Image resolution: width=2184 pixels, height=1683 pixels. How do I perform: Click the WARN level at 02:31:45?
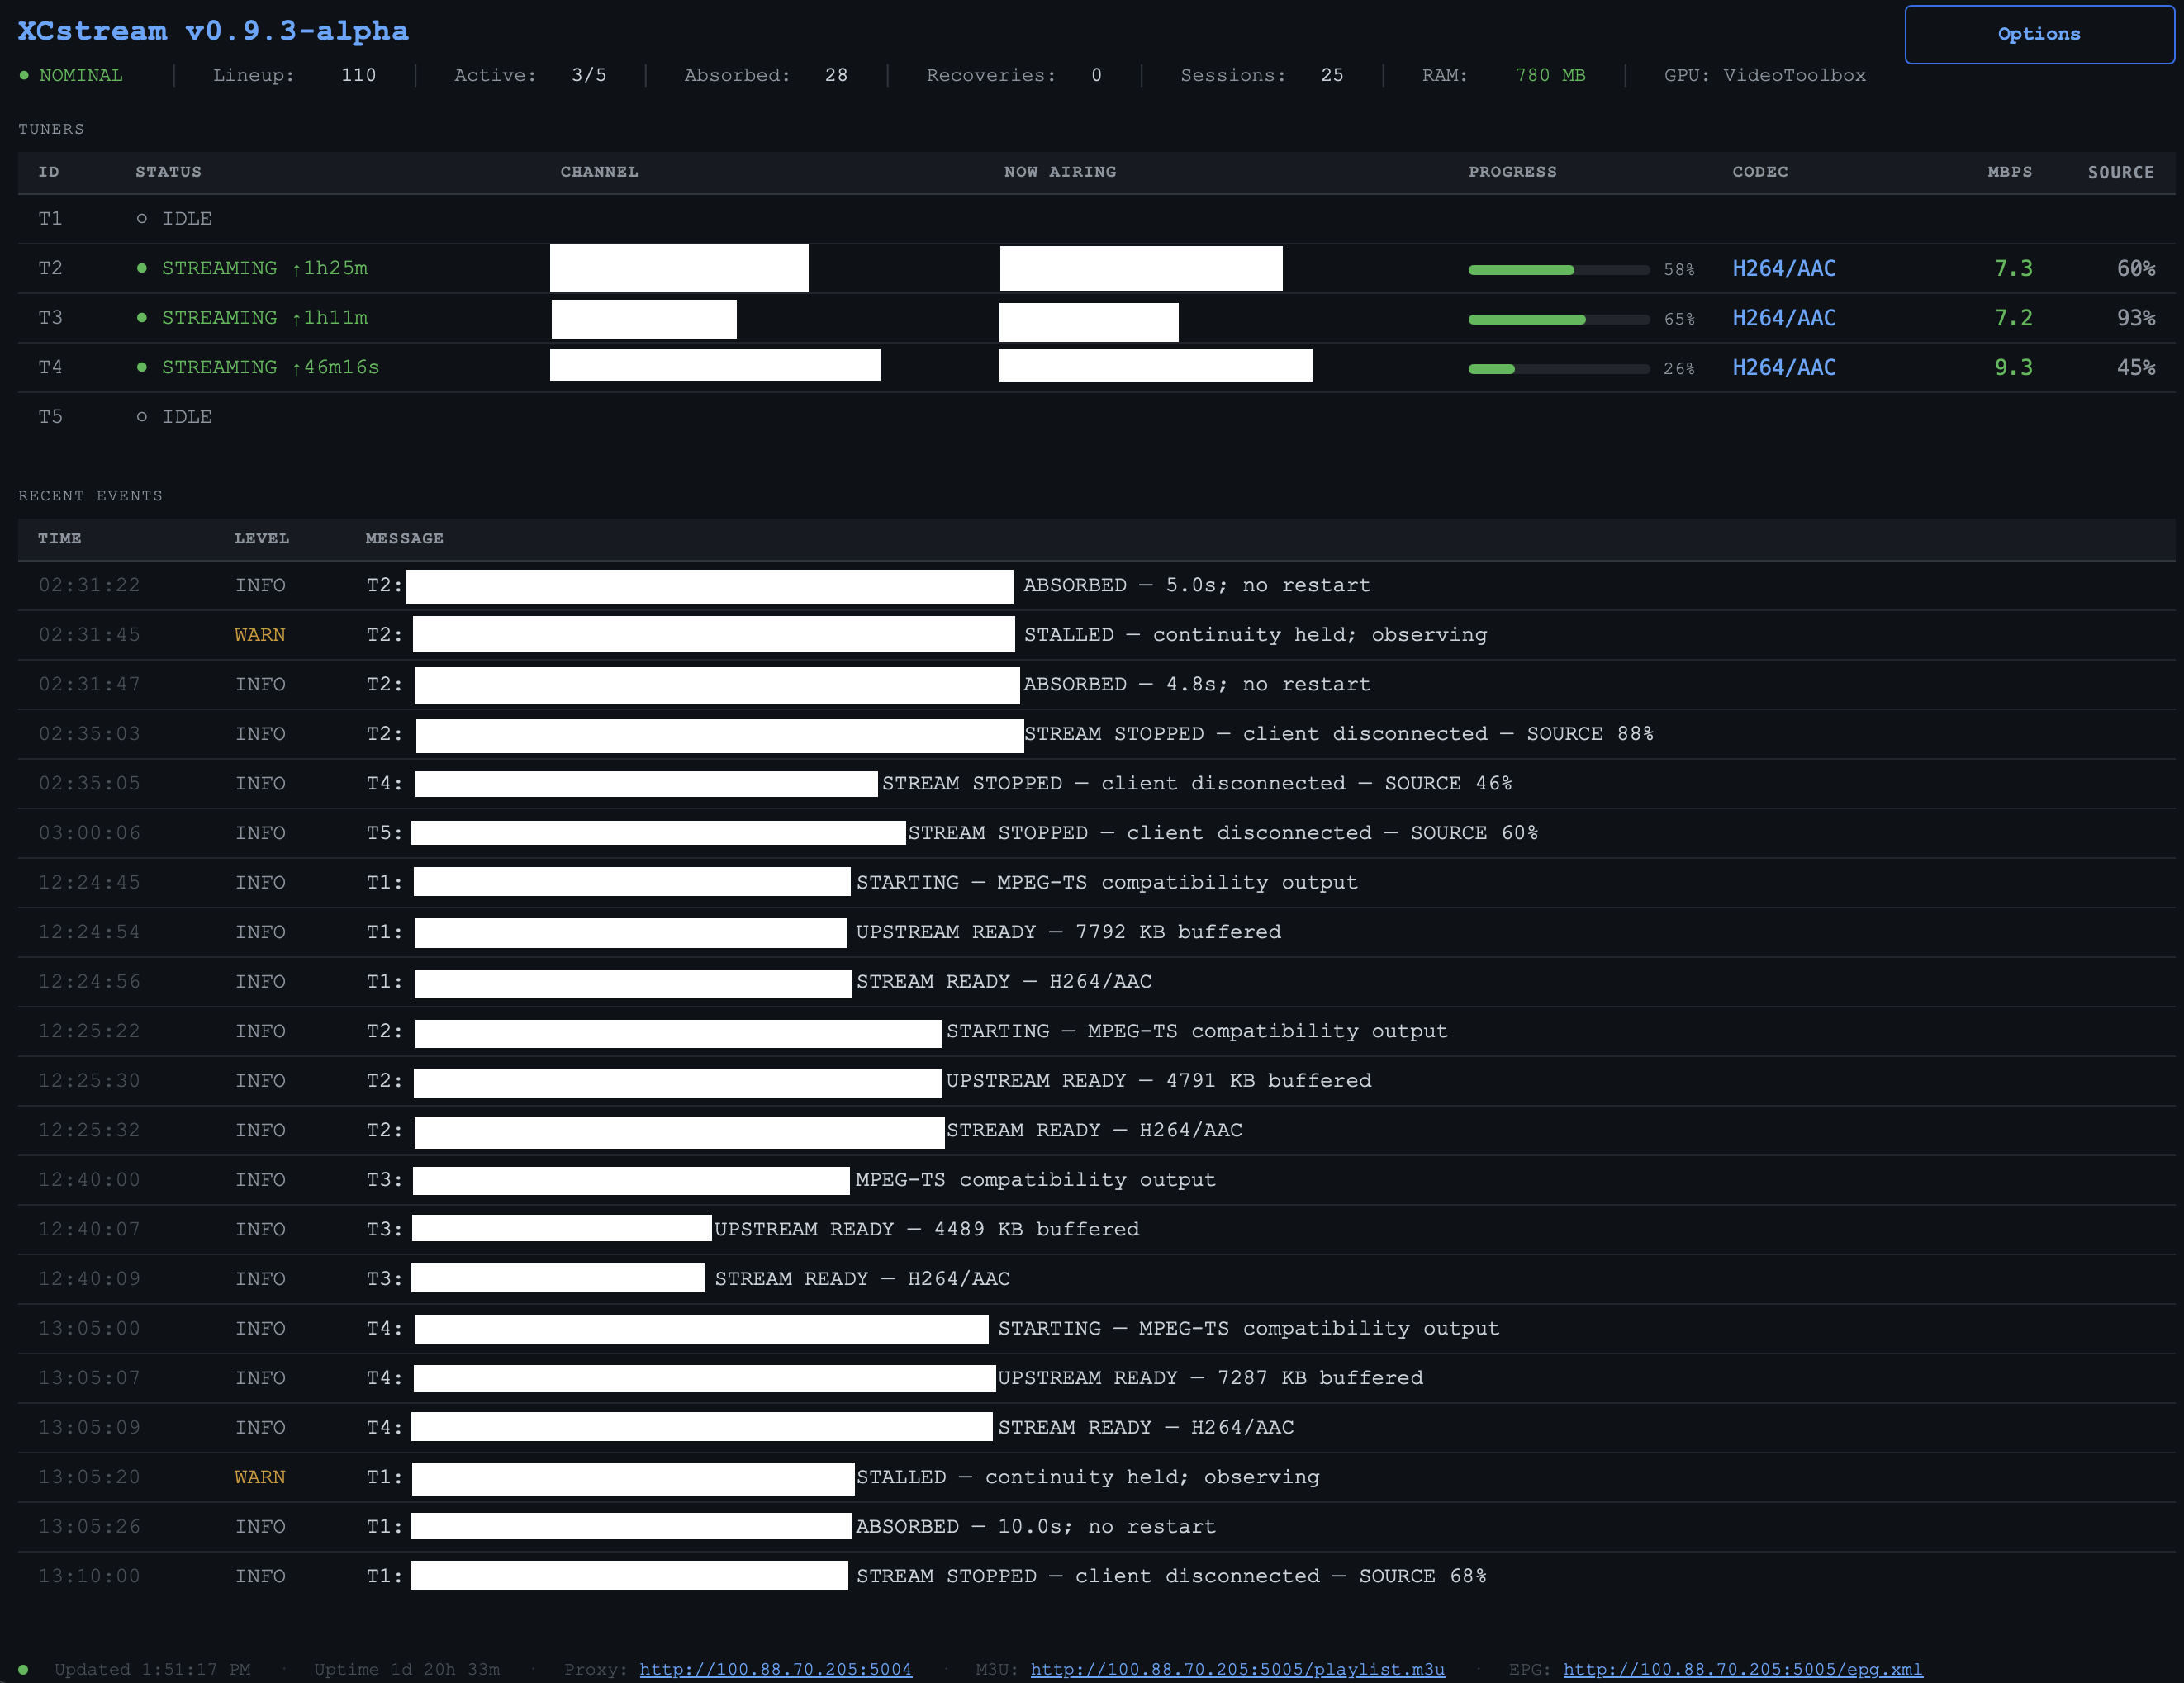coord(260,635)
